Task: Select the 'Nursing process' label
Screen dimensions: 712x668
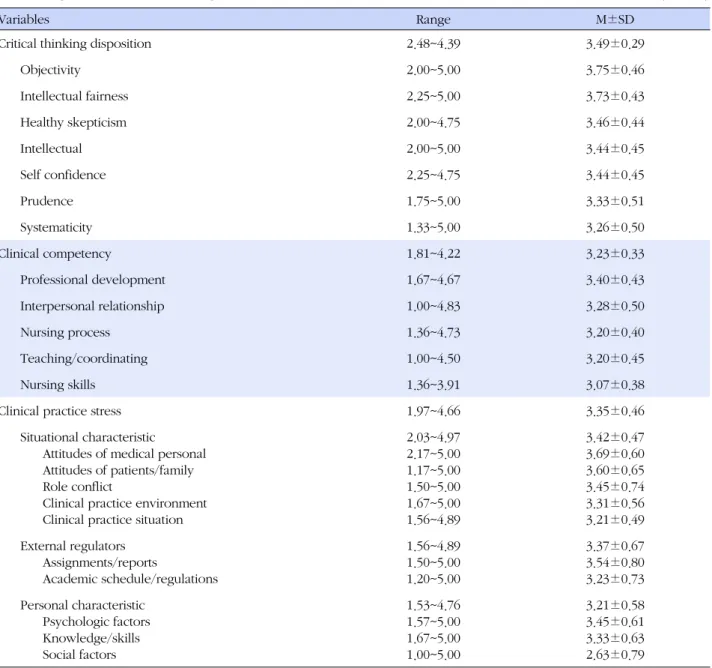Action: tap(65, 332)
